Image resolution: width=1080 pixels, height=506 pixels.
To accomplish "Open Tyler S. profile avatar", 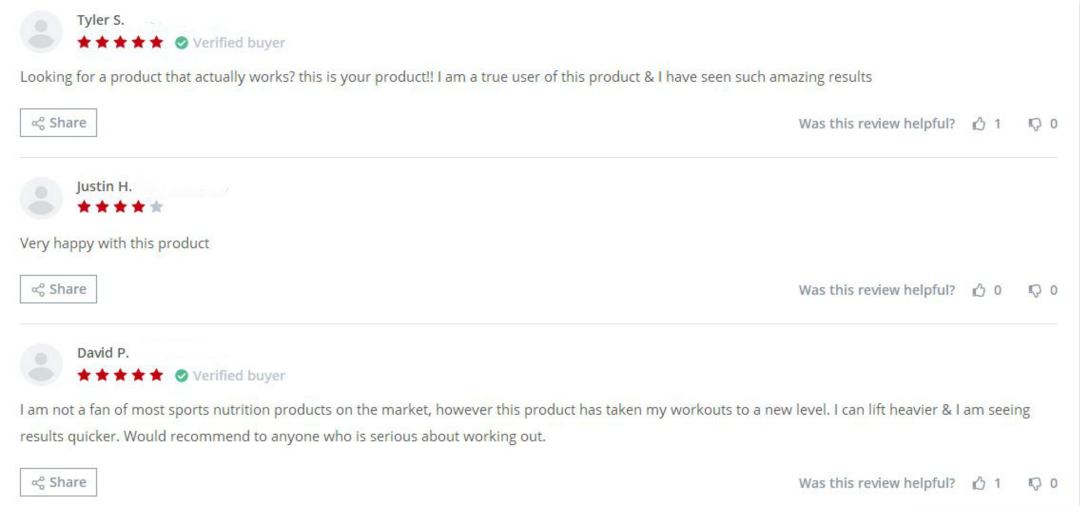I will pos(41,32).
